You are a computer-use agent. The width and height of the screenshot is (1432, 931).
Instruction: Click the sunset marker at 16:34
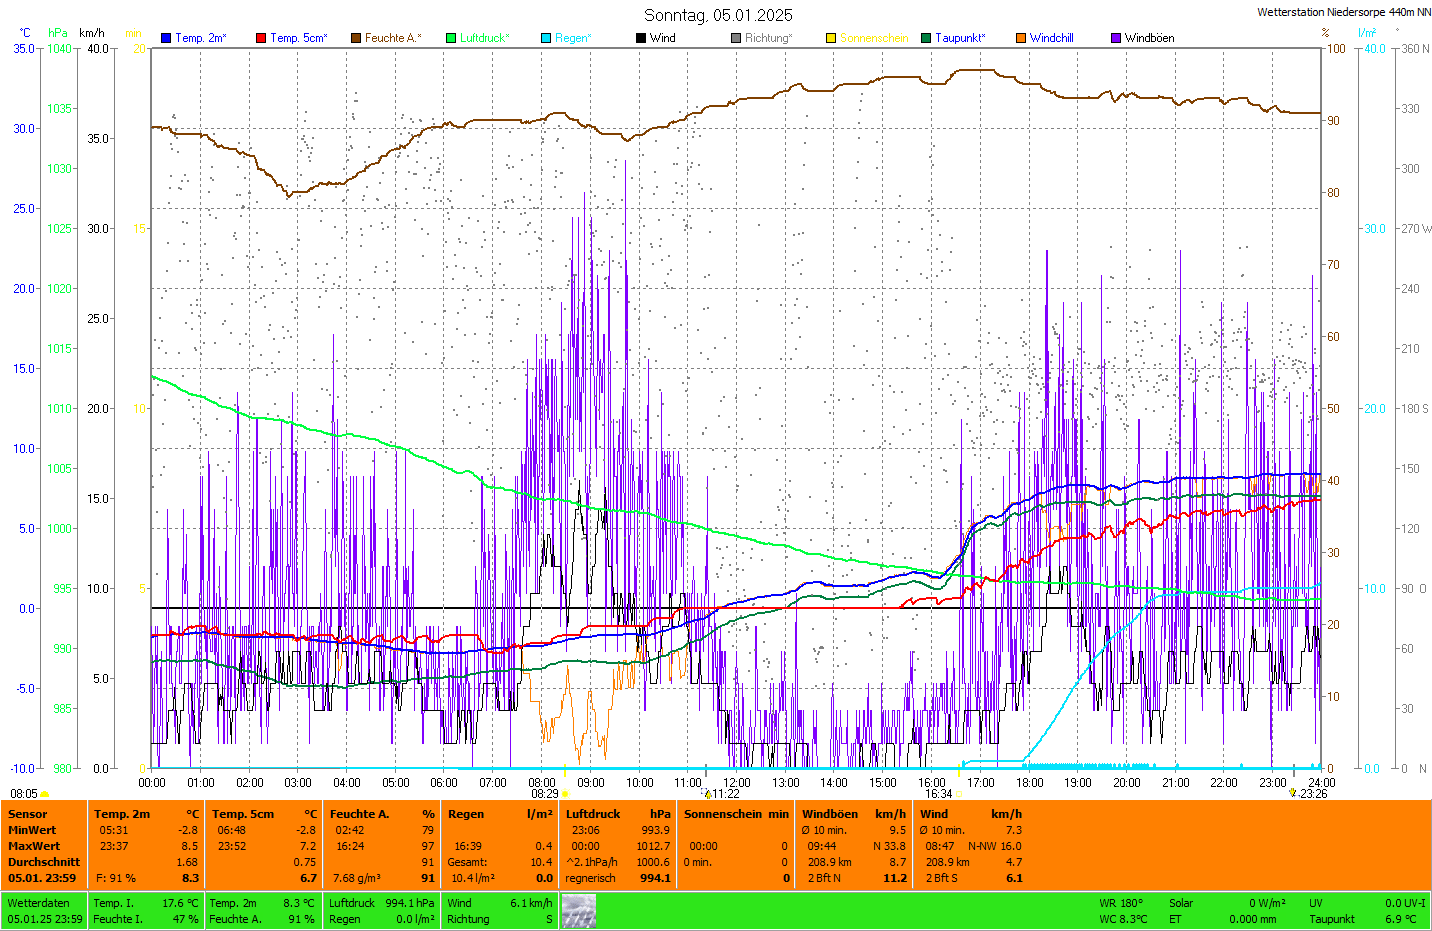pyautogui.click(x=958, y=794)
